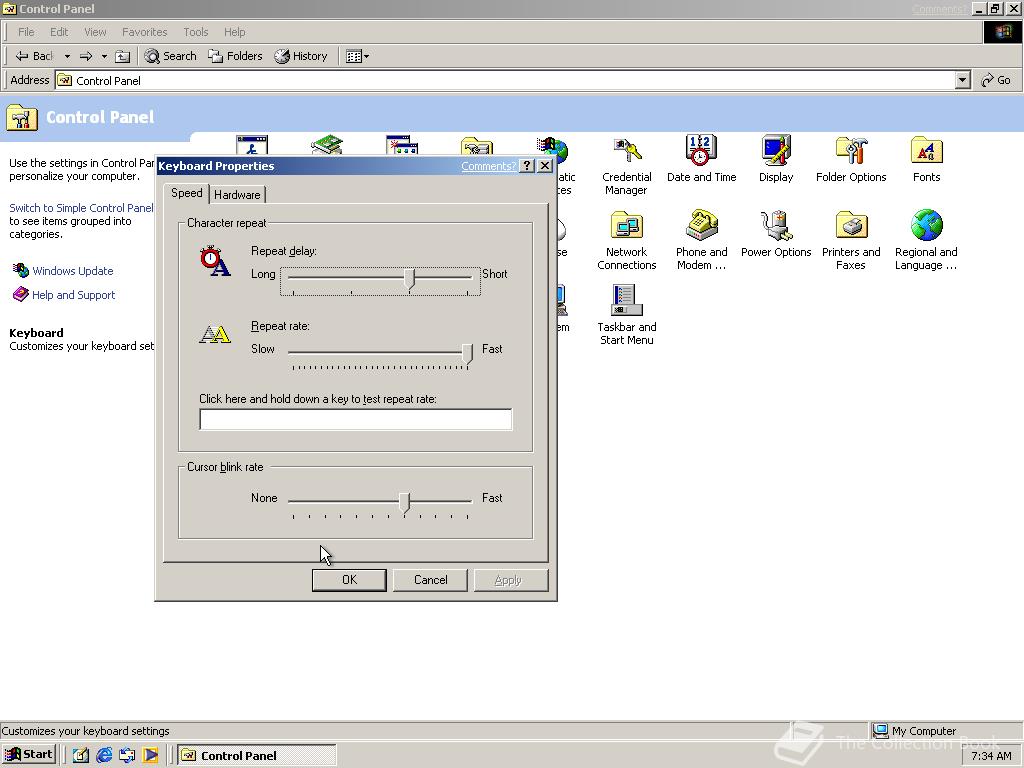Click the Forward arrow toolbar button
The height and width of the screenshot is (768, 1024).
[86, 56]
